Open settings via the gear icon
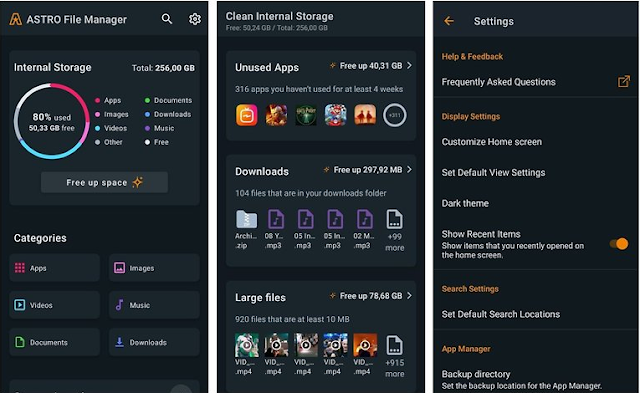This screenshot has width=640, height=393. (x=195, y=19)
